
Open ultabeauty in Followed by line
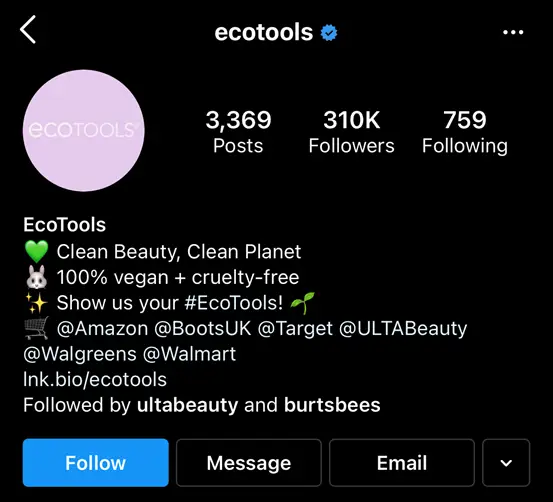pyautogui.click(x=188, y=405)
